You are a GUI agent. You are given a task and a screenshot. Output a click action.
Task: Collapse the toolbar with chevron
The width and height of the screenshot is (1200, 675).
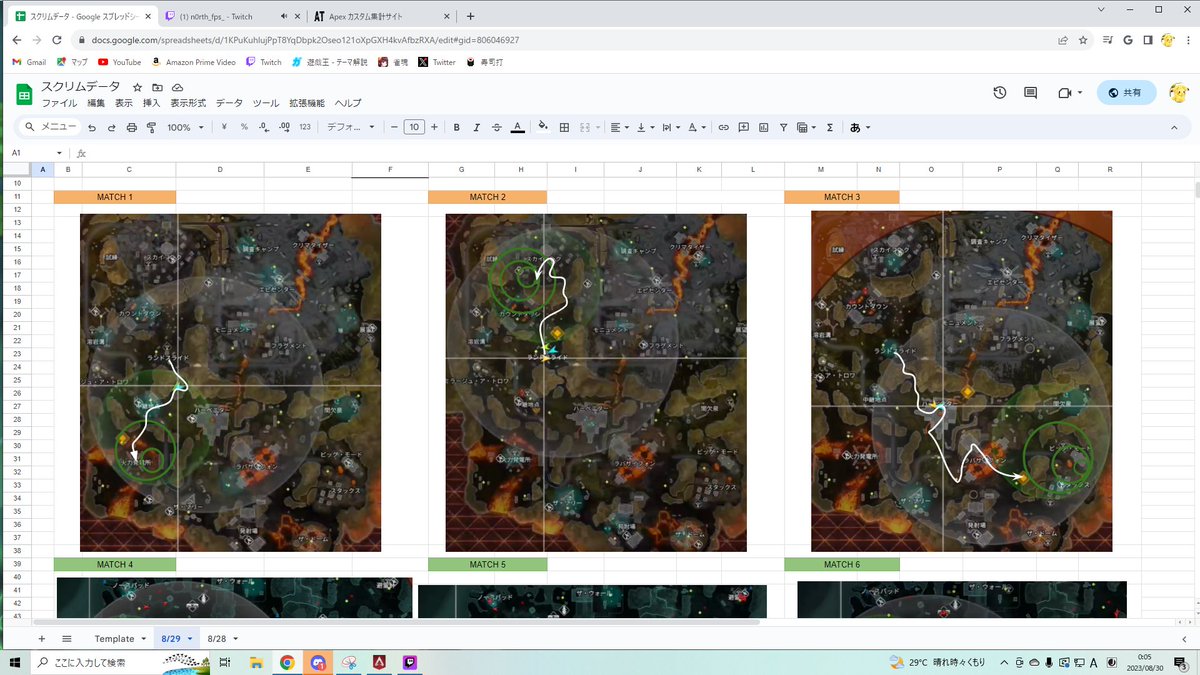click(1175, 127)
